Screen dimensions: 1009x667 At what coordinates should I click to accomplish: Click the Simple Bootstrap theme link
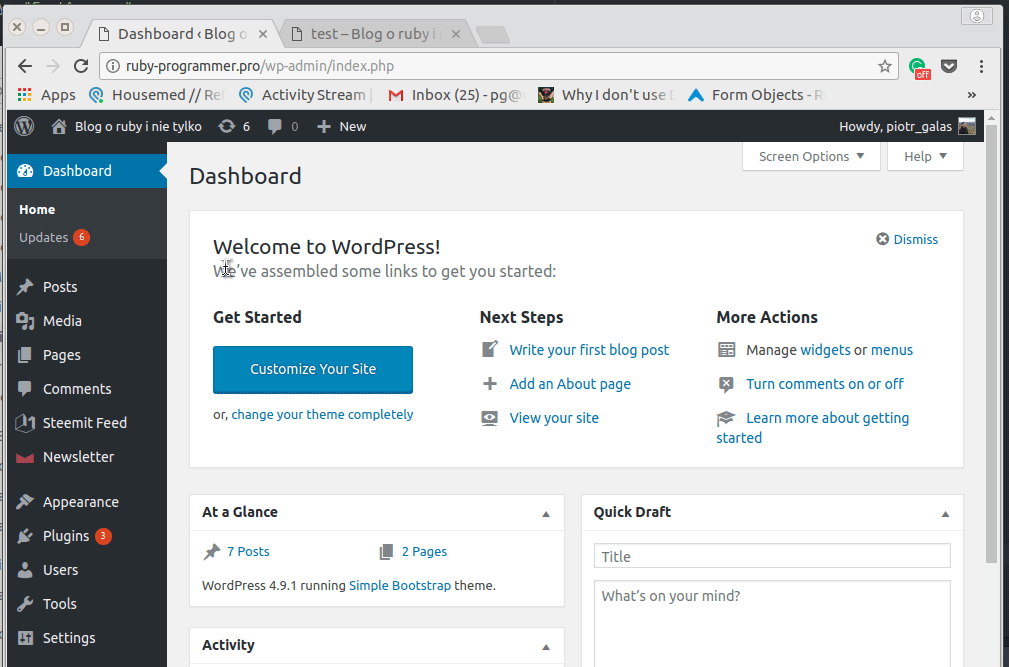point(400,585)
